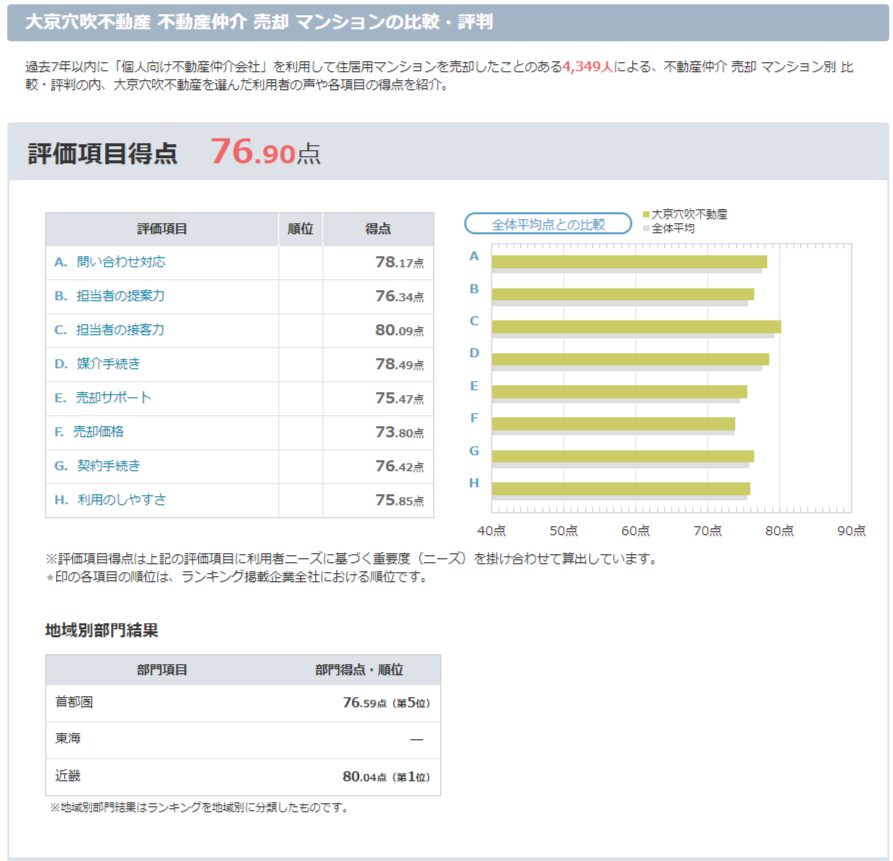
Task: Click the 全体平均点との比較 button
Action: click(548, 224)
